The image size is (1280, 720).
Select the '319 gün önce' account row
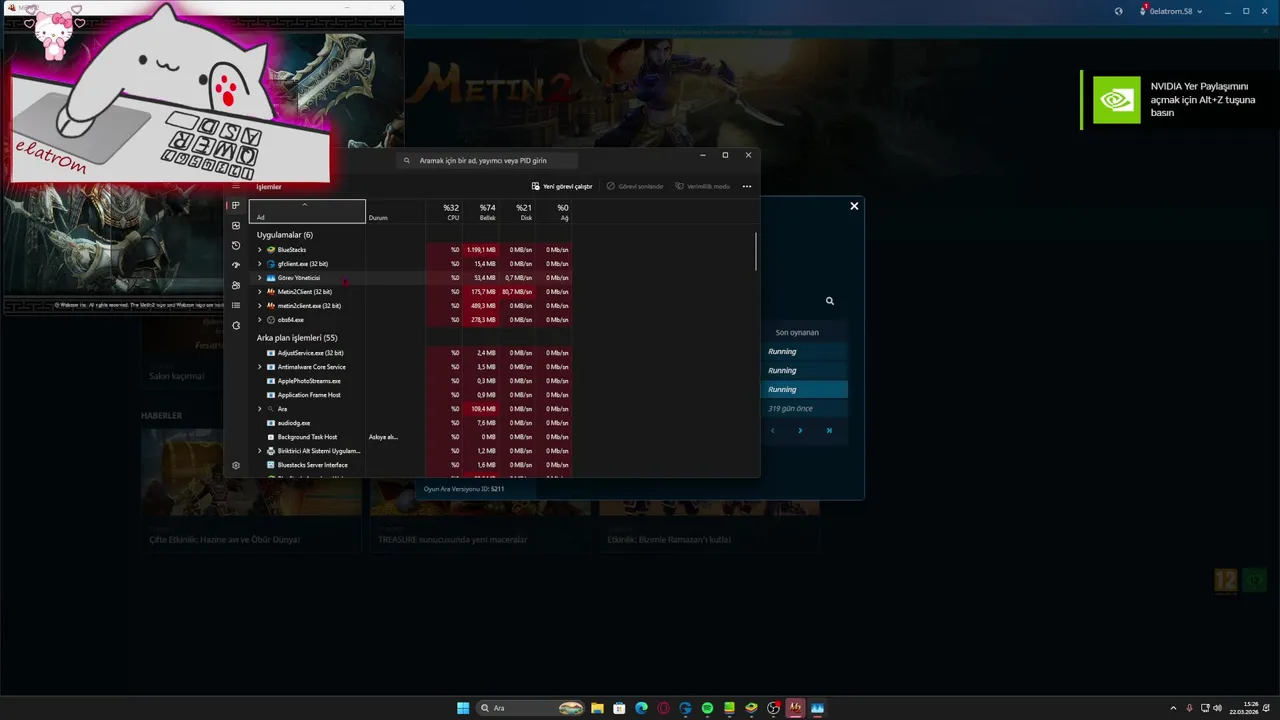pyautogui.click(x=806, y=408)
